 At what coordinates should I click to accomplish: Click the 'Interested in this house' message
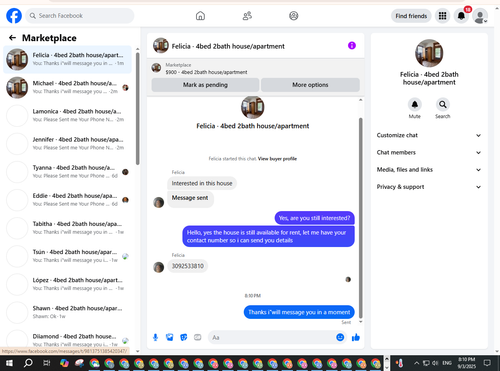coord(202,183)
